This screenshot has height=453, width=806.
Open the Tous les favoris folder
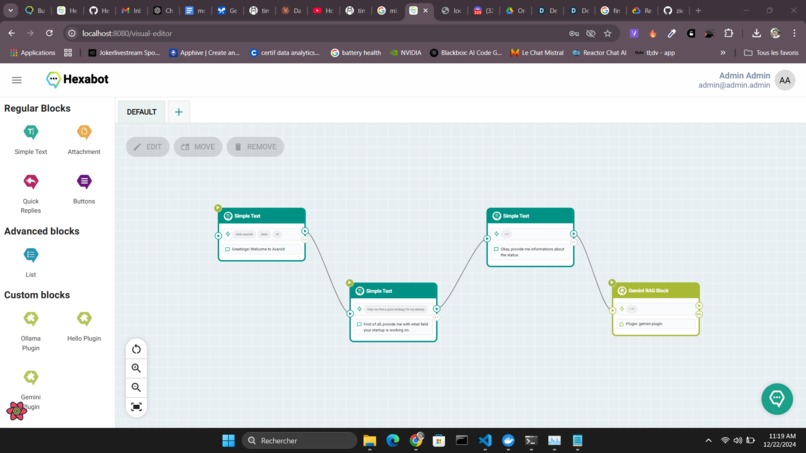pyautogui.click(x=771, y=52)
